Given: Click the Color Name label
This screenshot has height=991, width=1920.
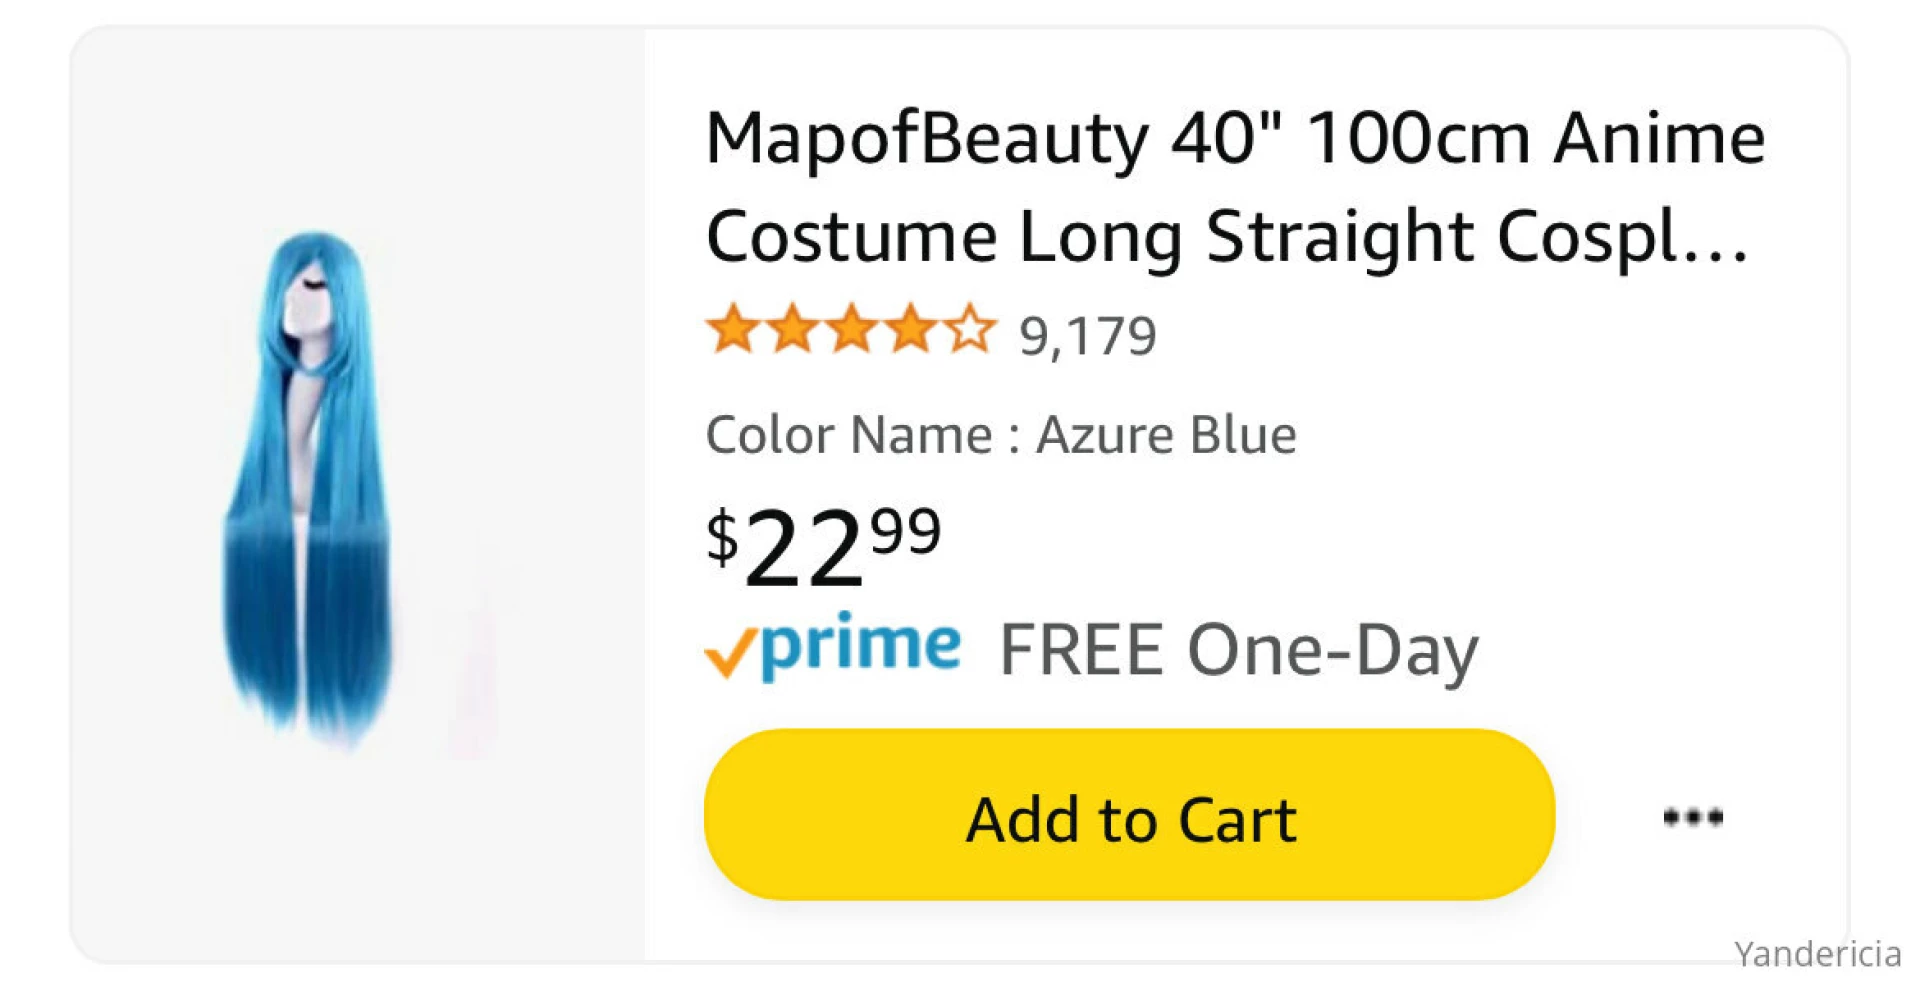Looking at the screenshot, I should [849, 435].
